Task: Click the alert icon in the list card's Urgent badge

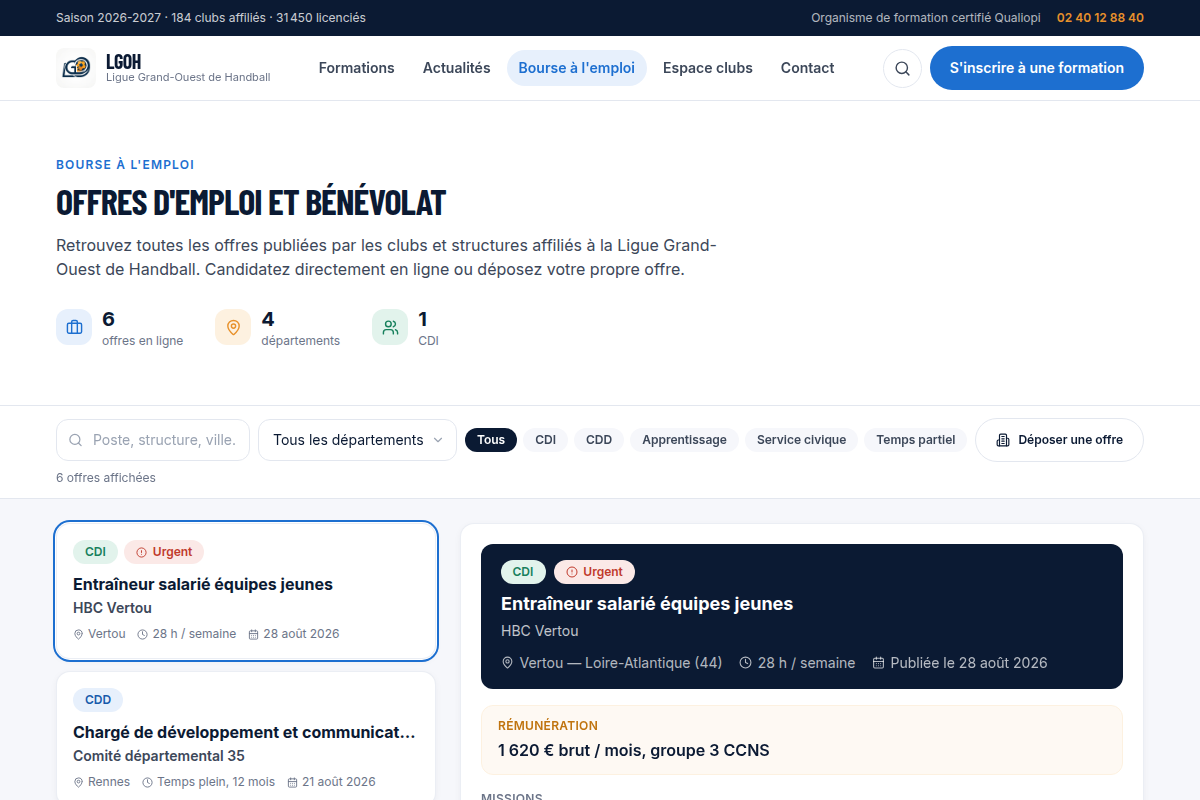Action: (x=141, y=552)
